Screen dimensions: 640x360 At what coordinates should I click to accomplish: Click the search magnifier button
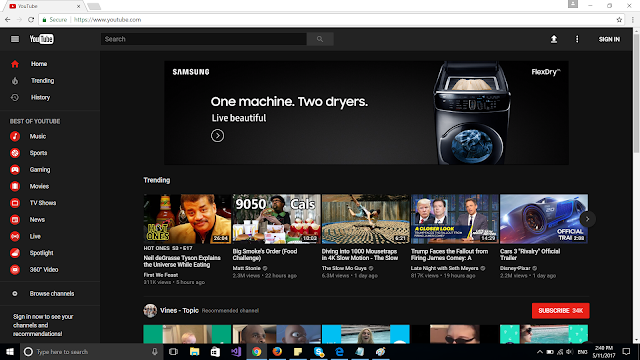pos(320,39)
